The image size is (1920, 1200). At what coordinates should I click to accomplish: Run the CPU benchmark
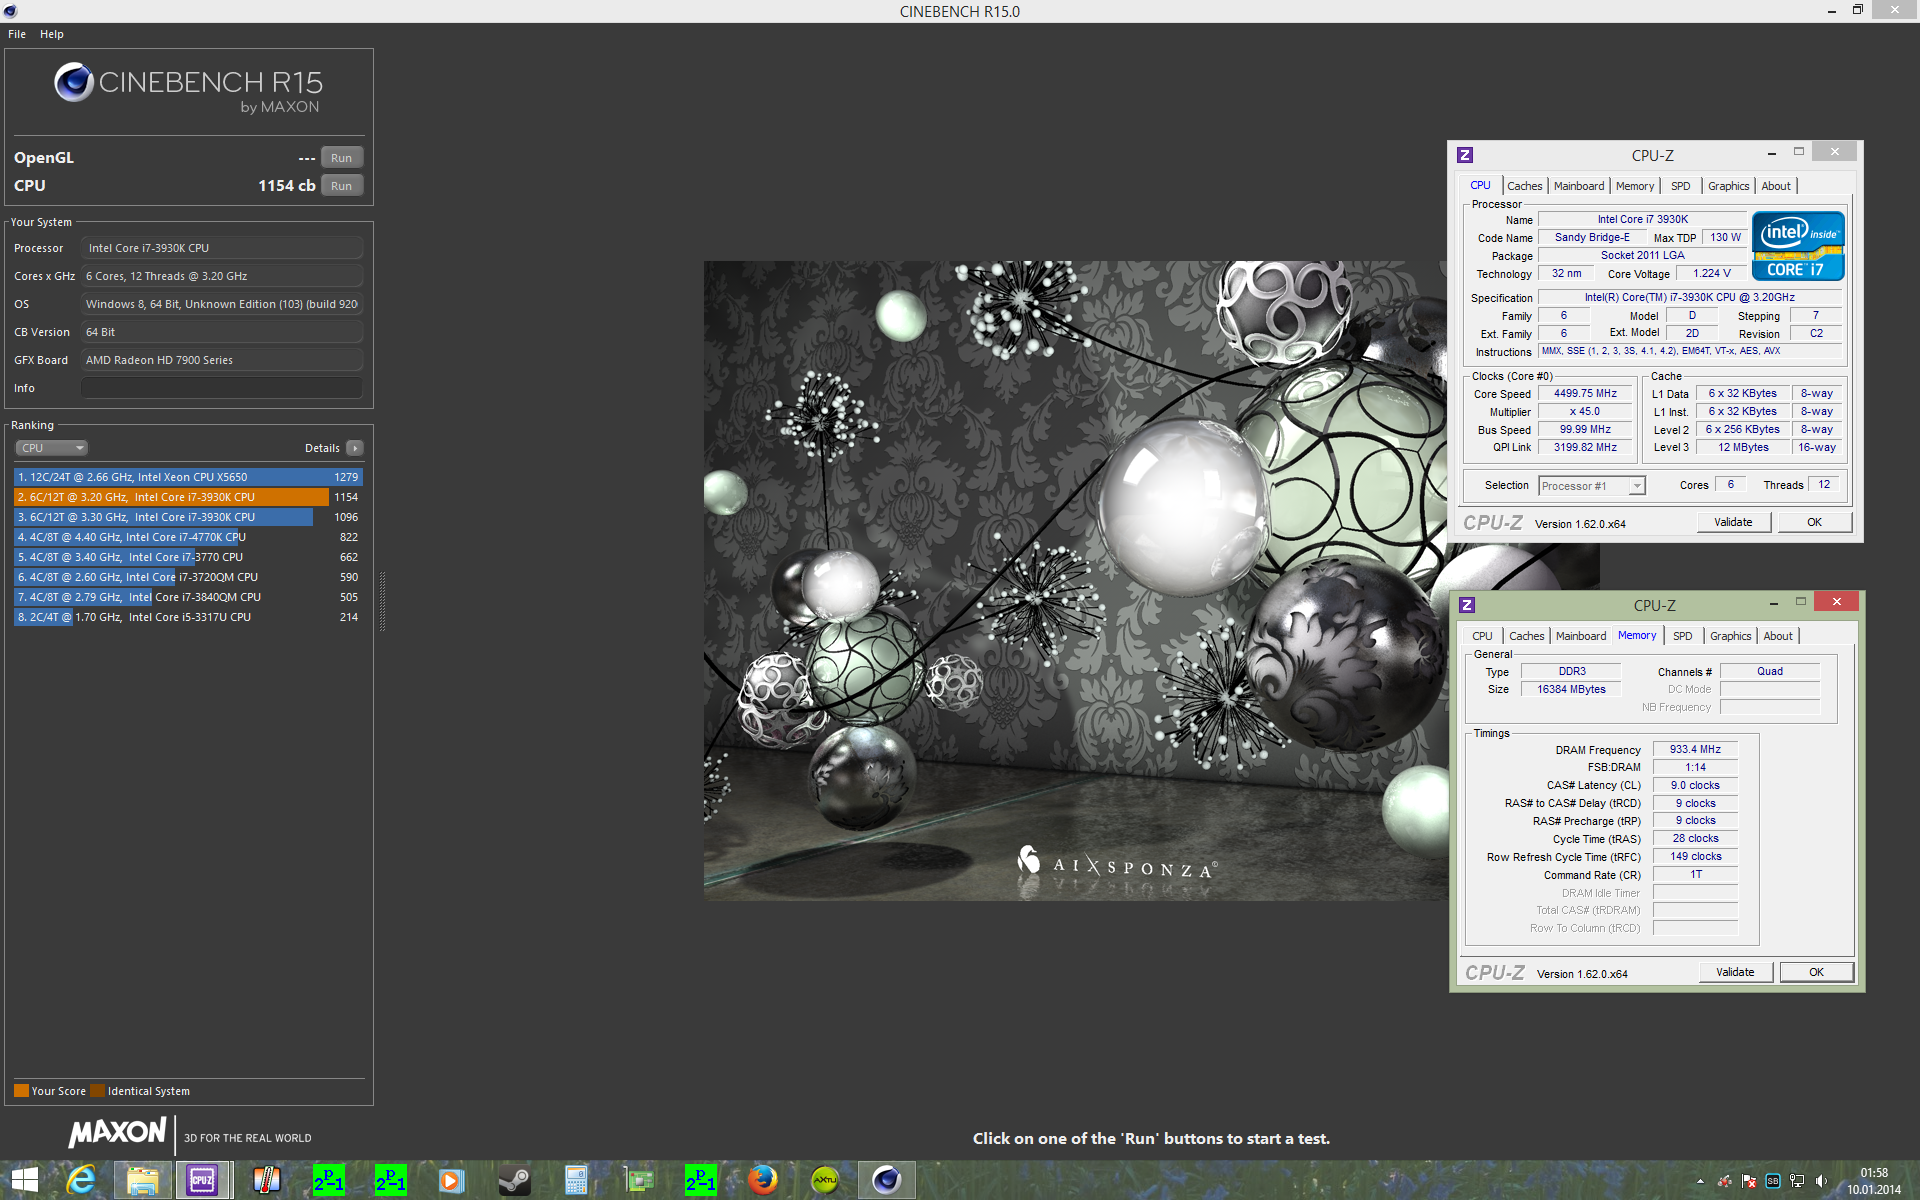click(342, 186)
